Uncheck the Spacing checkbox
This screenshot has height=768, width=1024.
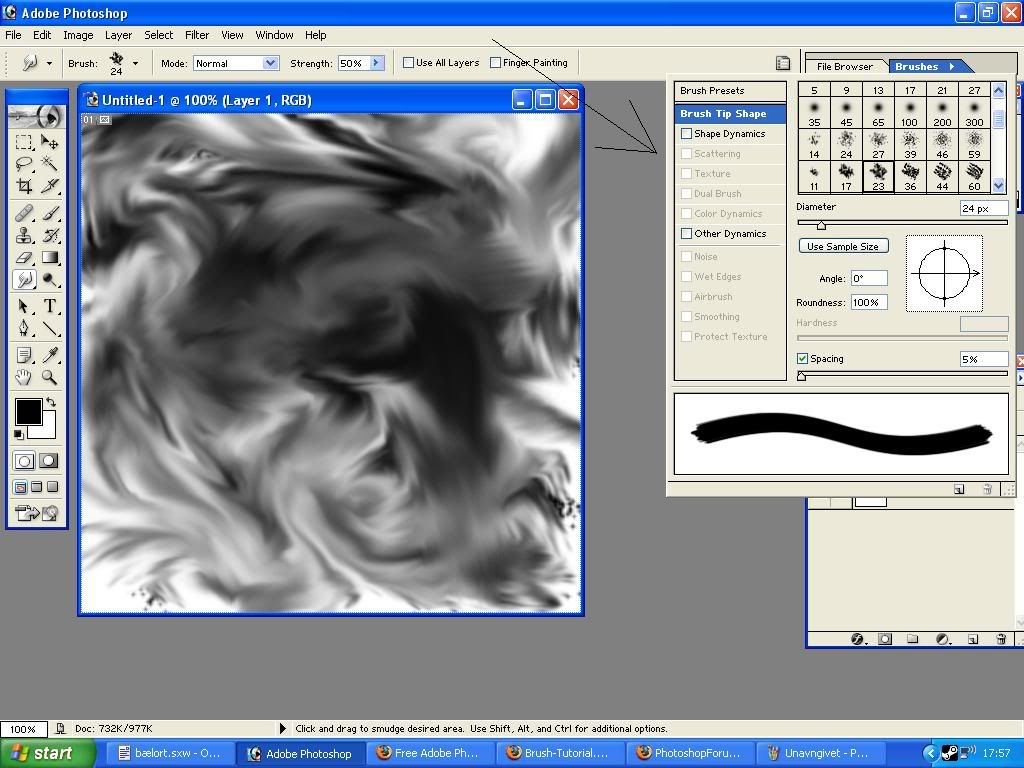803,359
